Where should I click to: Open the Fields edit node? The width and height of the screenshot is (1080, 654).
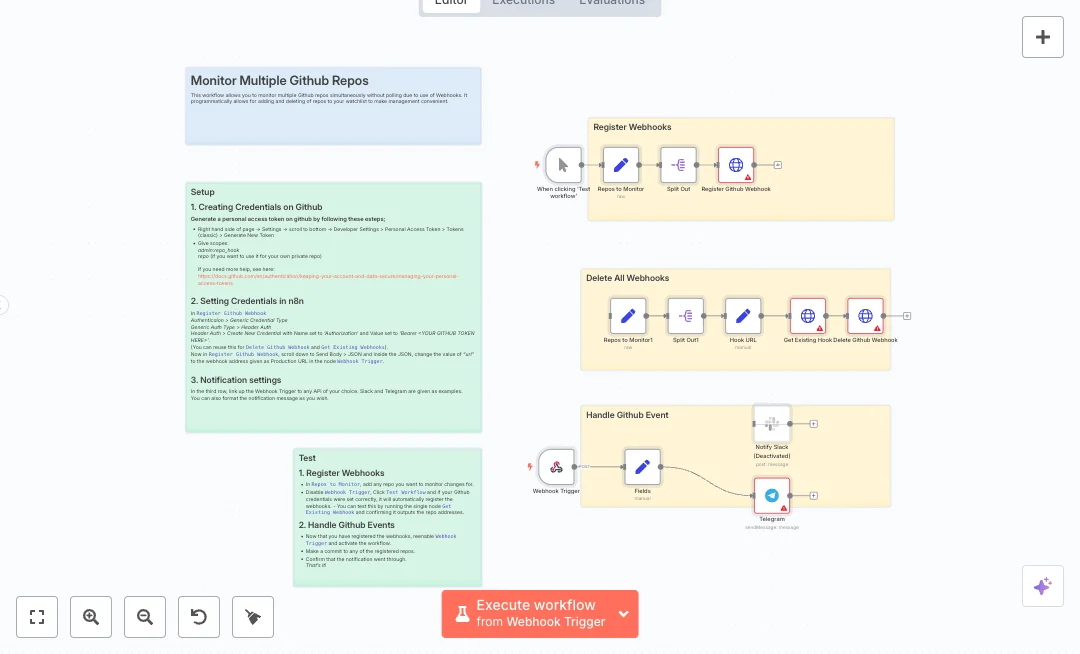642,466
